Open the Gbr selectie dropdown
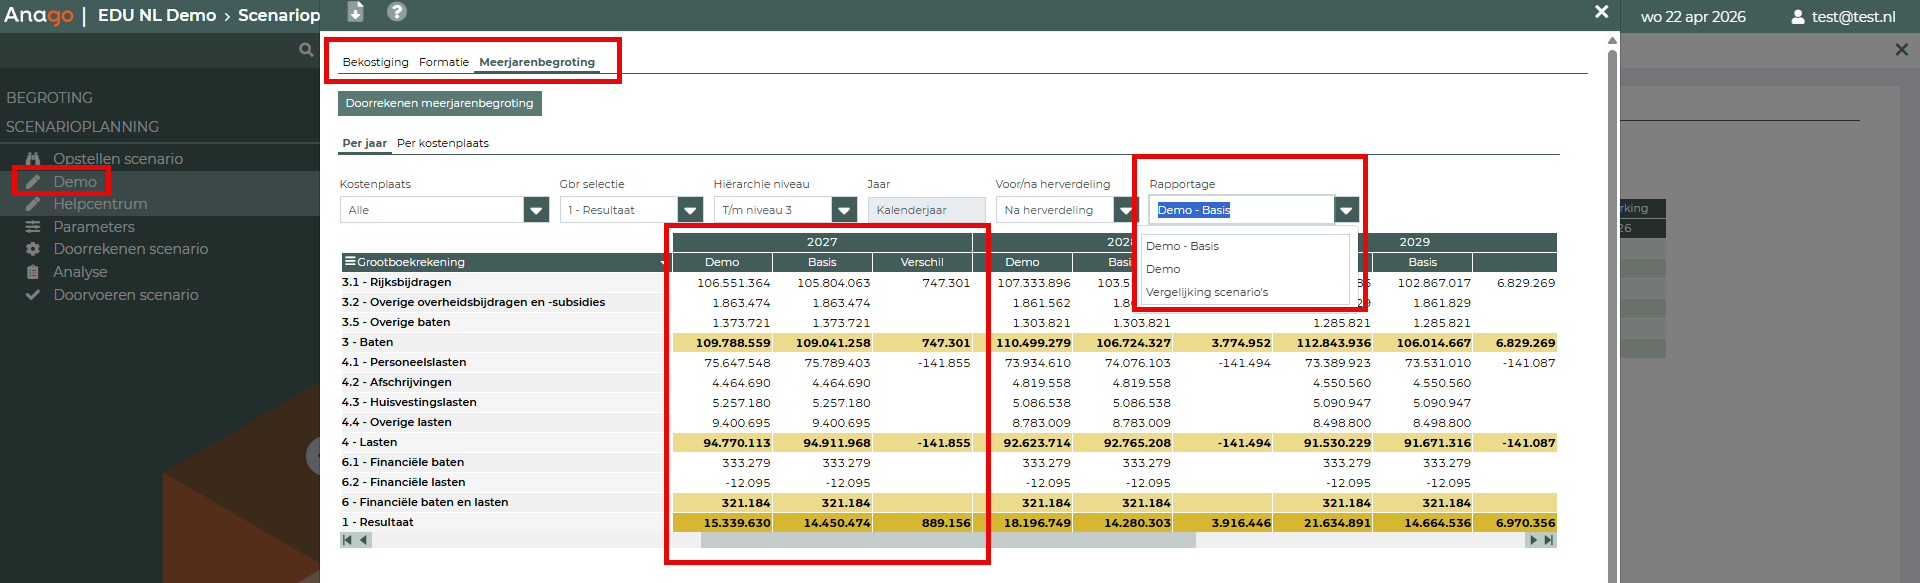The width and height of the screenshot is (1920, 583). pyautogui.click(x=690, y=210)
